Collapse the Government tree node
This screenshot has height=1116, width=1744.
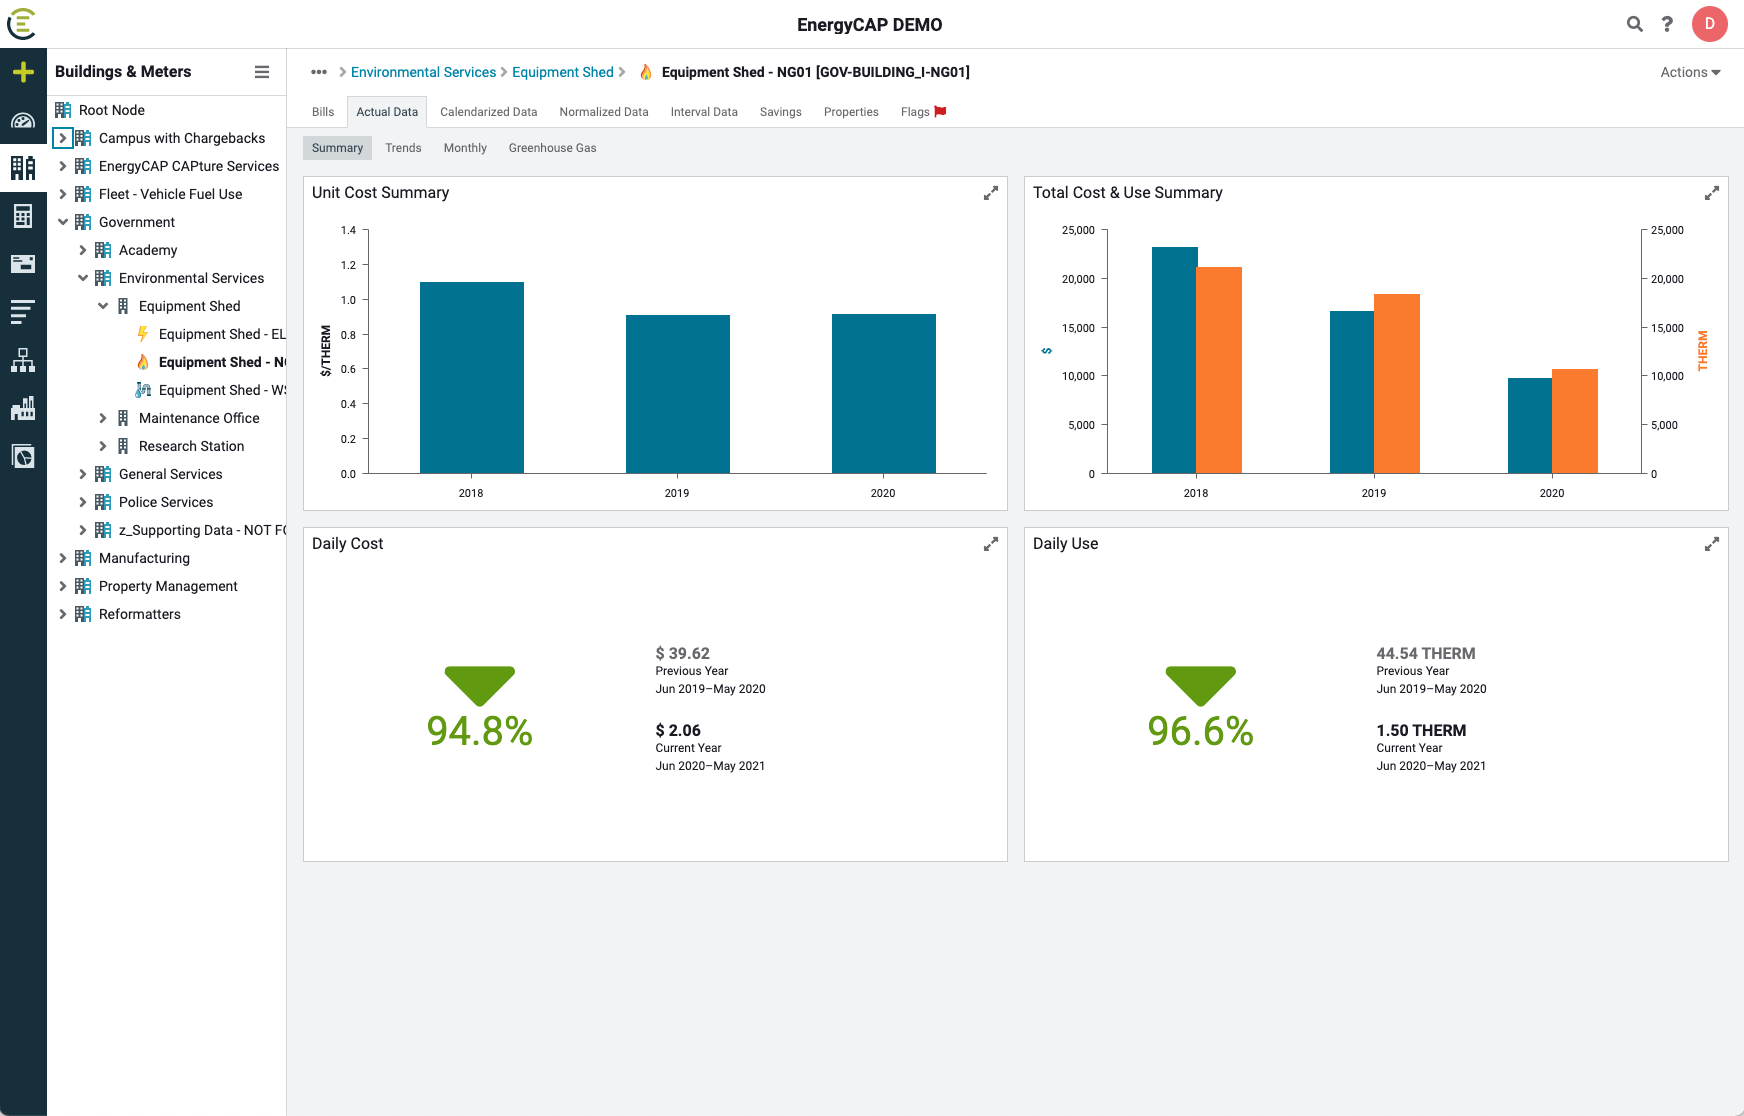coord(63,222)
